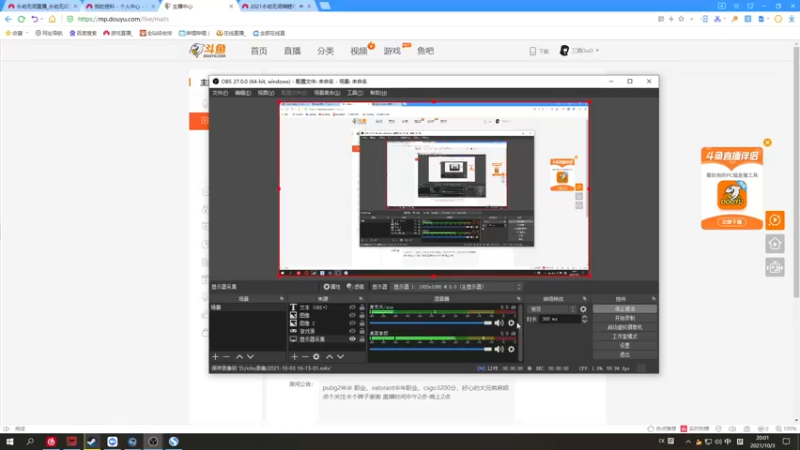Toggle visibility of the text source
The image size is (800, 450).
[x=352, y=308]
